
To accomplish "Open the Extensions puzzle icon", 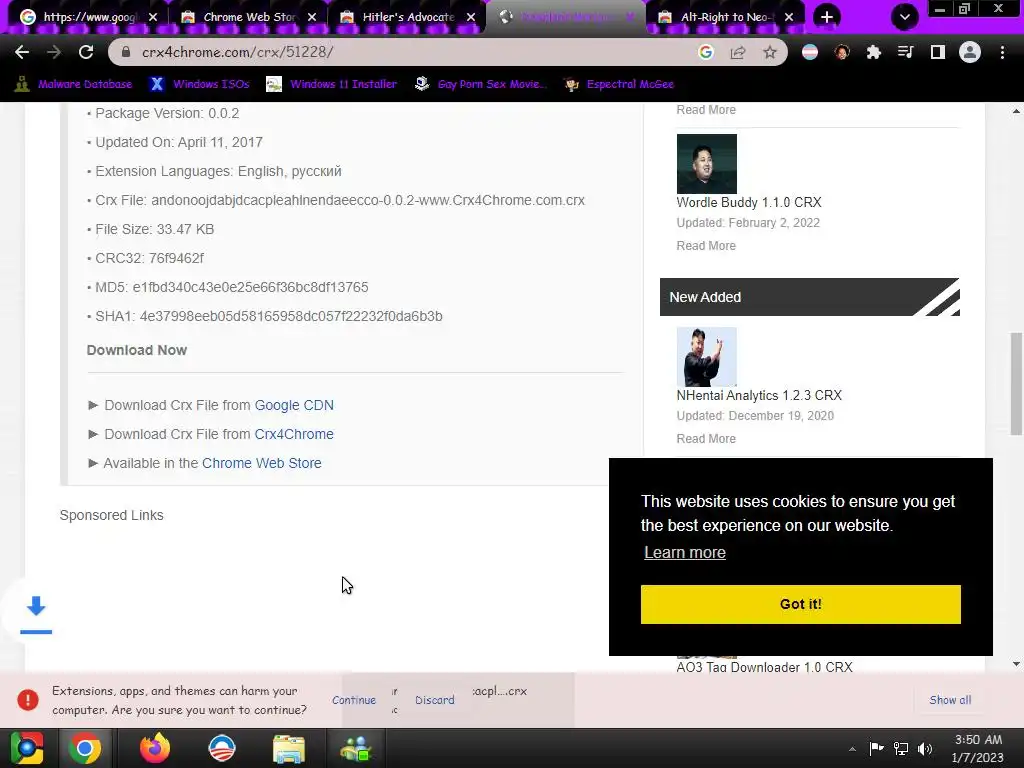I will [x=874, y=52].
